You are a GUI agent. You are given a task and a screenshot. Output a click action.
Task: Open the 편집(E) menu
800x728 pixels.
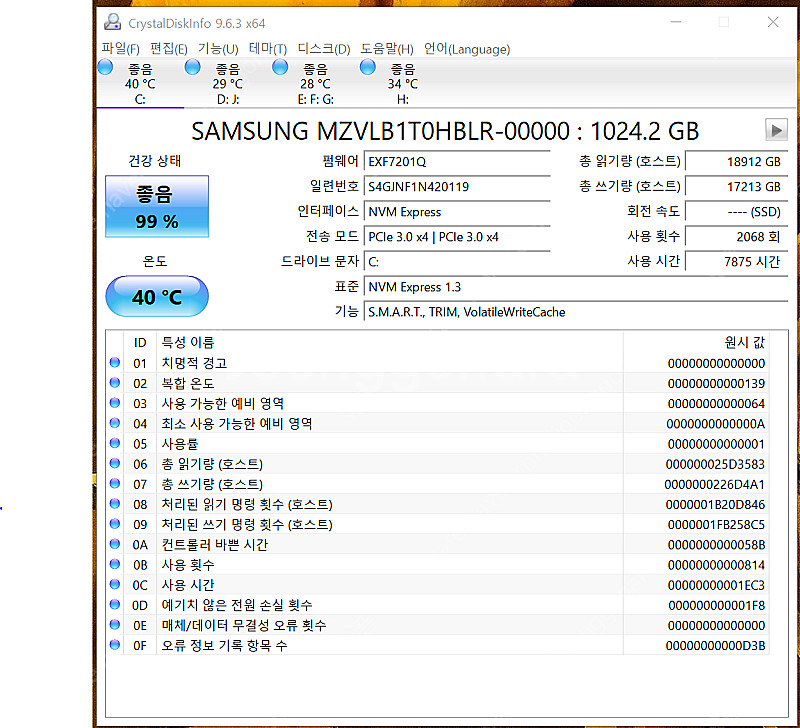point(169,49)
